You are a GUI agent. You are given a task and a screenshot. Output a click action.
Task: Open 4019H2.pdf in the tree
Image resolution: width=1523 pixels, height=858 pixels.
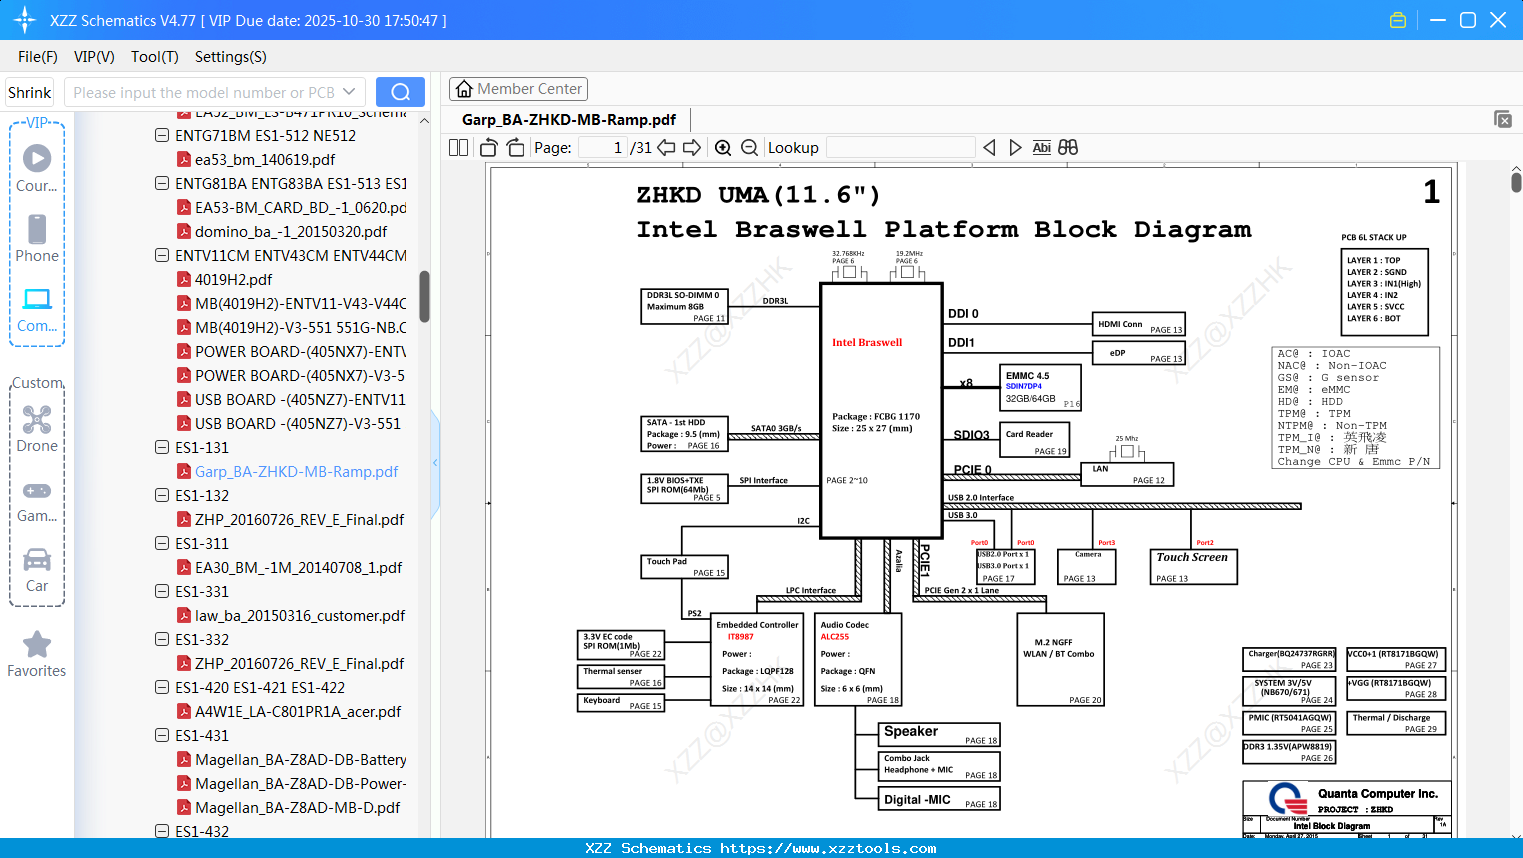click(233, 279)
